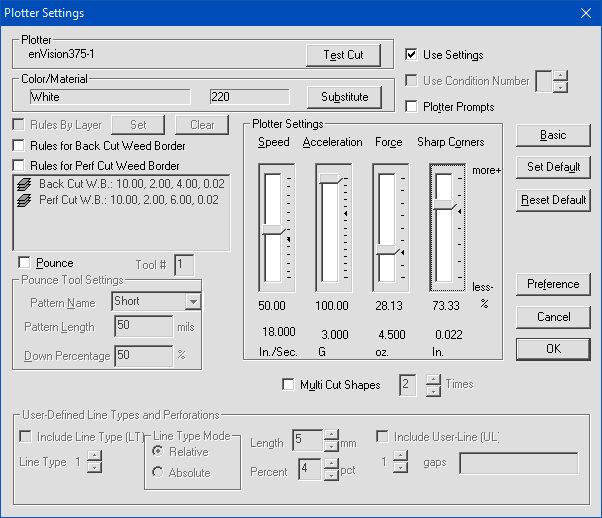Click the layer icon beside Perf Cut W.B.

[24, 200]
